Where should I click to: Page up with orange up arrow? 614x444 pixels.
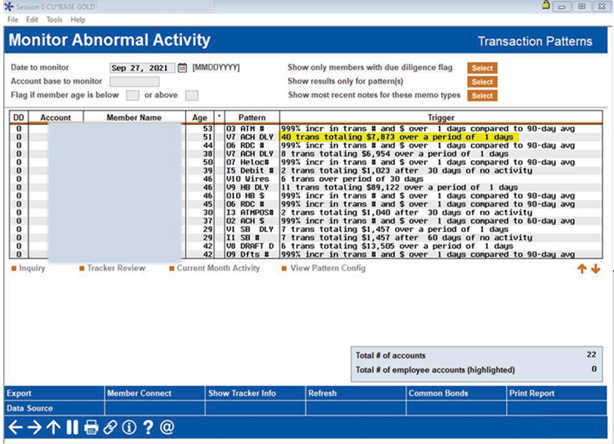582,269
